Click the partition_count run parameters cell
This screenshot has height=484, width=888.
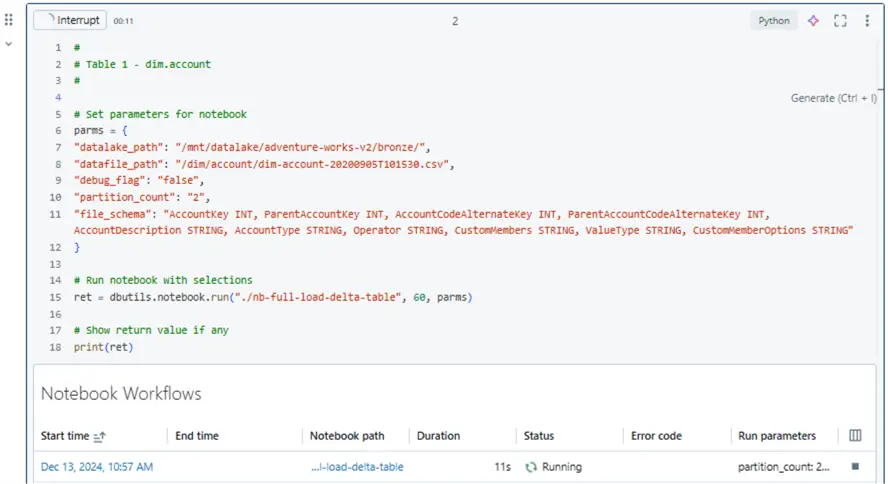point(784,467)
